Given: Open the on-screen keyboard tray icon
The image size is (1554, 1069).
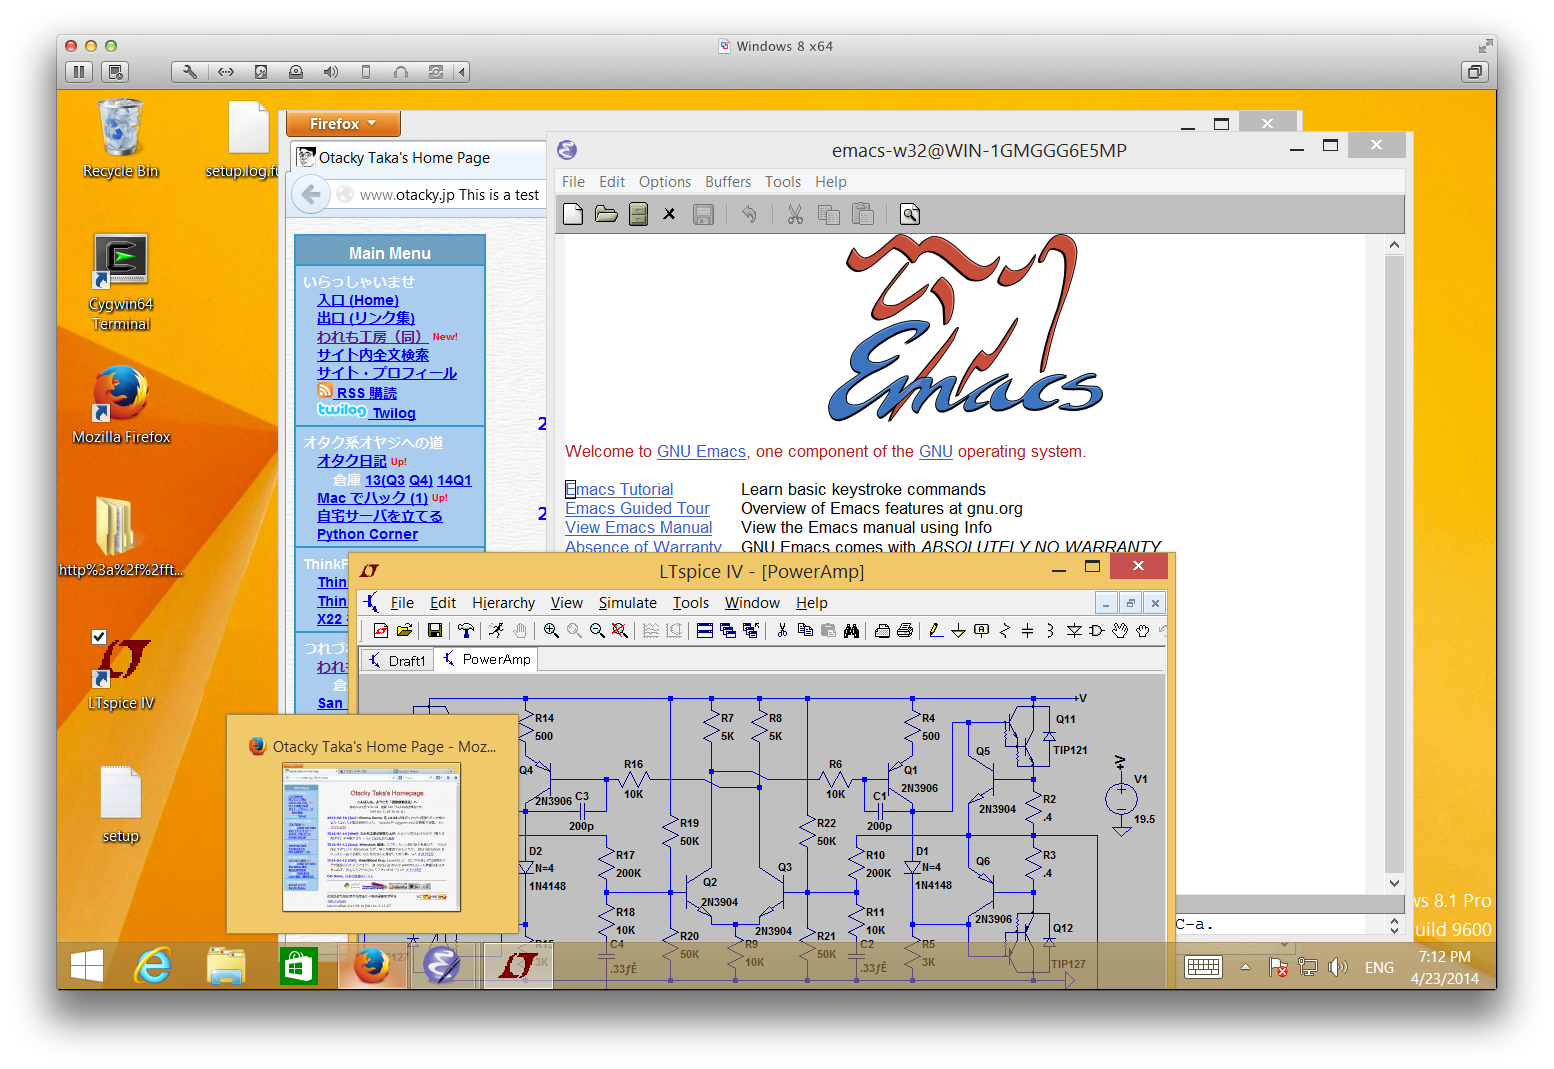Looking at the screenshot, I should click(1203, 967).
